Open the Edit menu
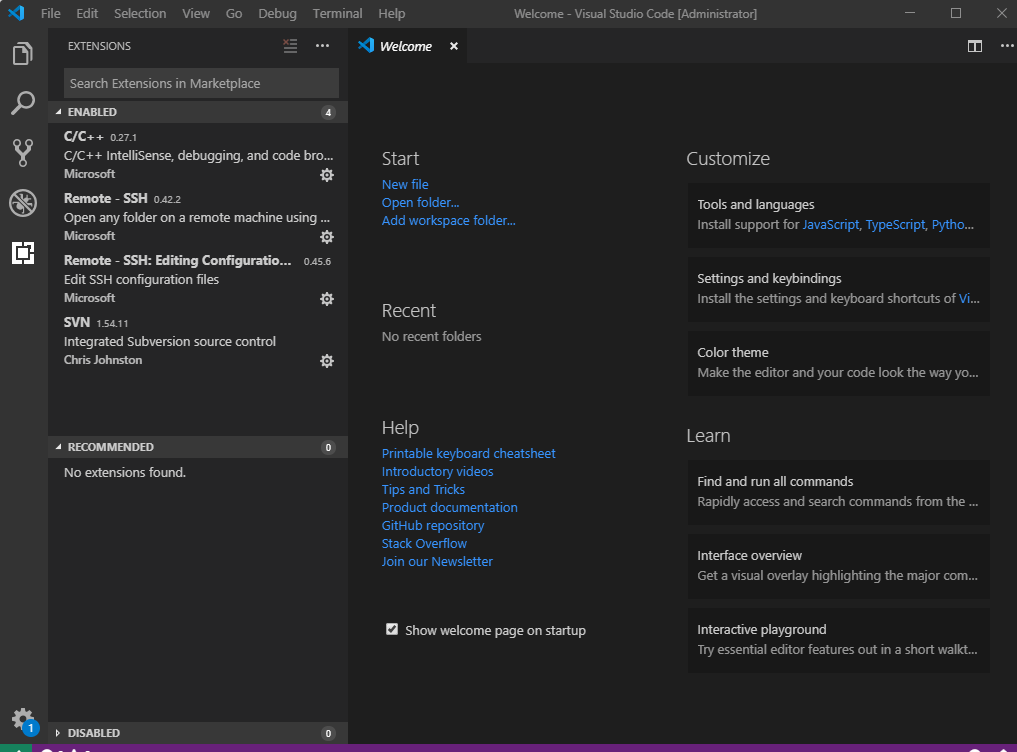The width and height of the screenshot is (1017, 752). [x=87, y=14]
